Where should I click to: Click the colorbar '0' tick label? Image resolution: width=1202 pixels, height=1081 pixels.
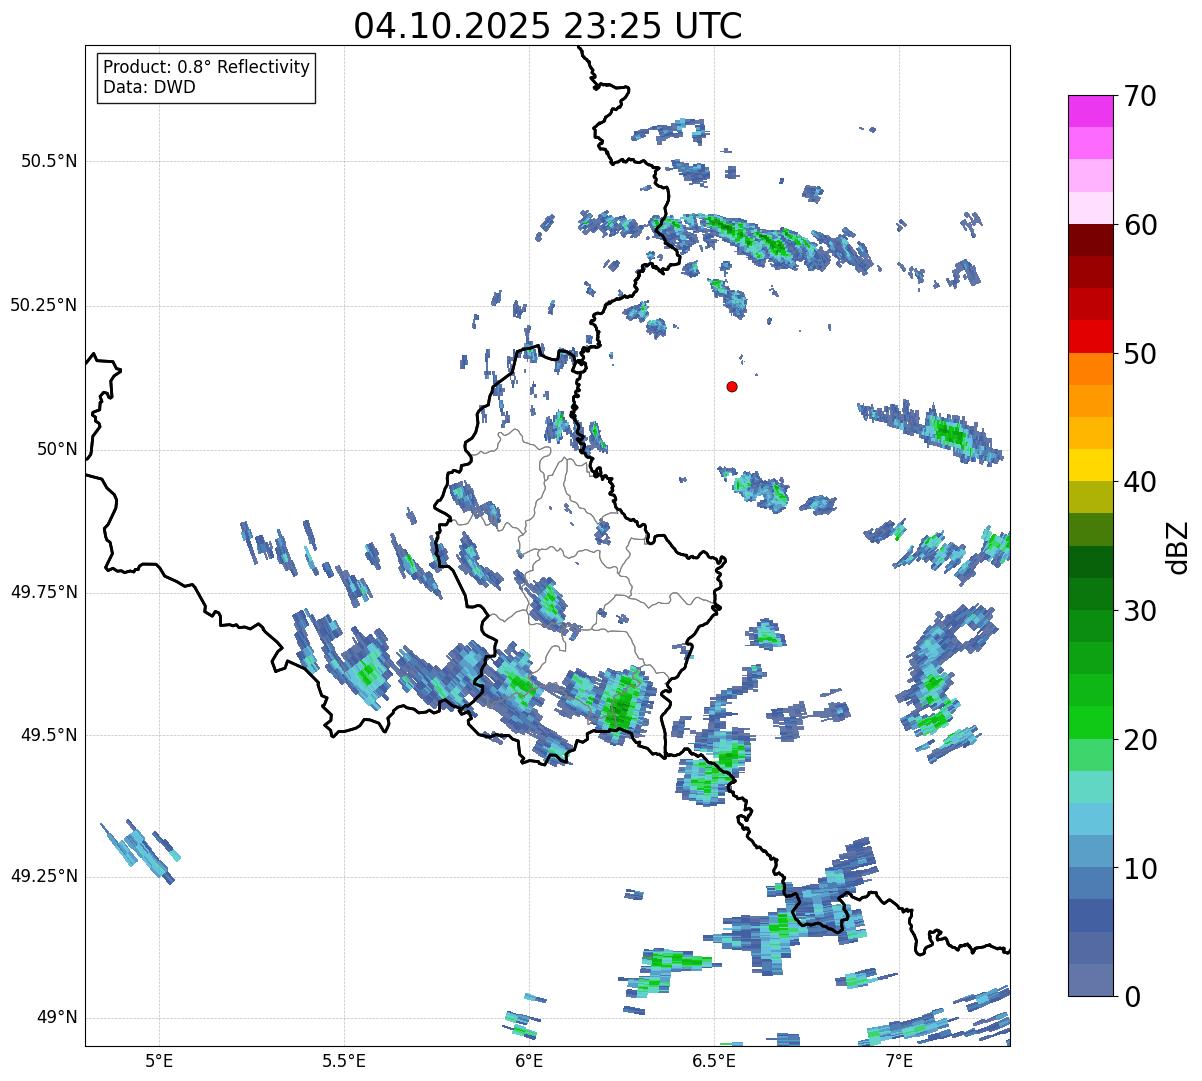1132,997
